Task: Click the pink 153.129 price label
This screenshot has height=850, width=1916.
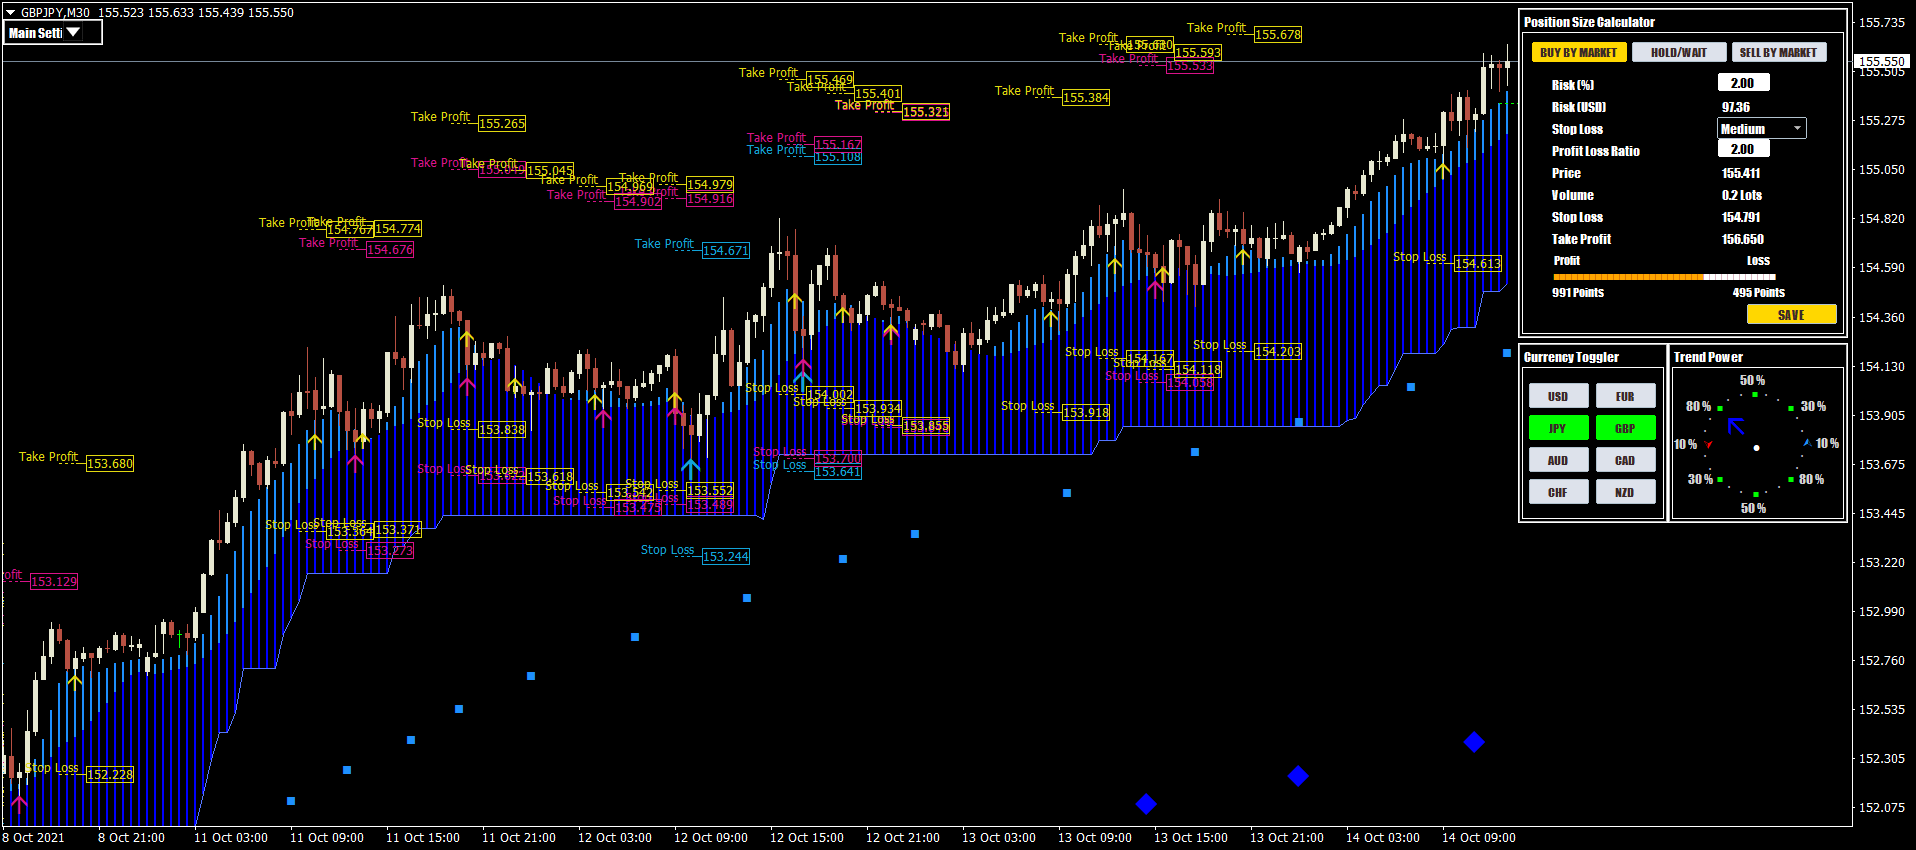Action: pos(53,581)
